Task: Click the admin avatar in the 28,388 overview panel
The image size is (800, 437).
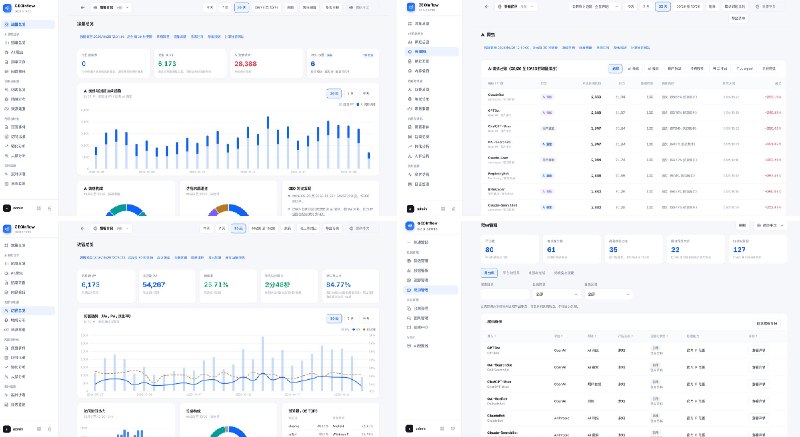Action: 7,208
